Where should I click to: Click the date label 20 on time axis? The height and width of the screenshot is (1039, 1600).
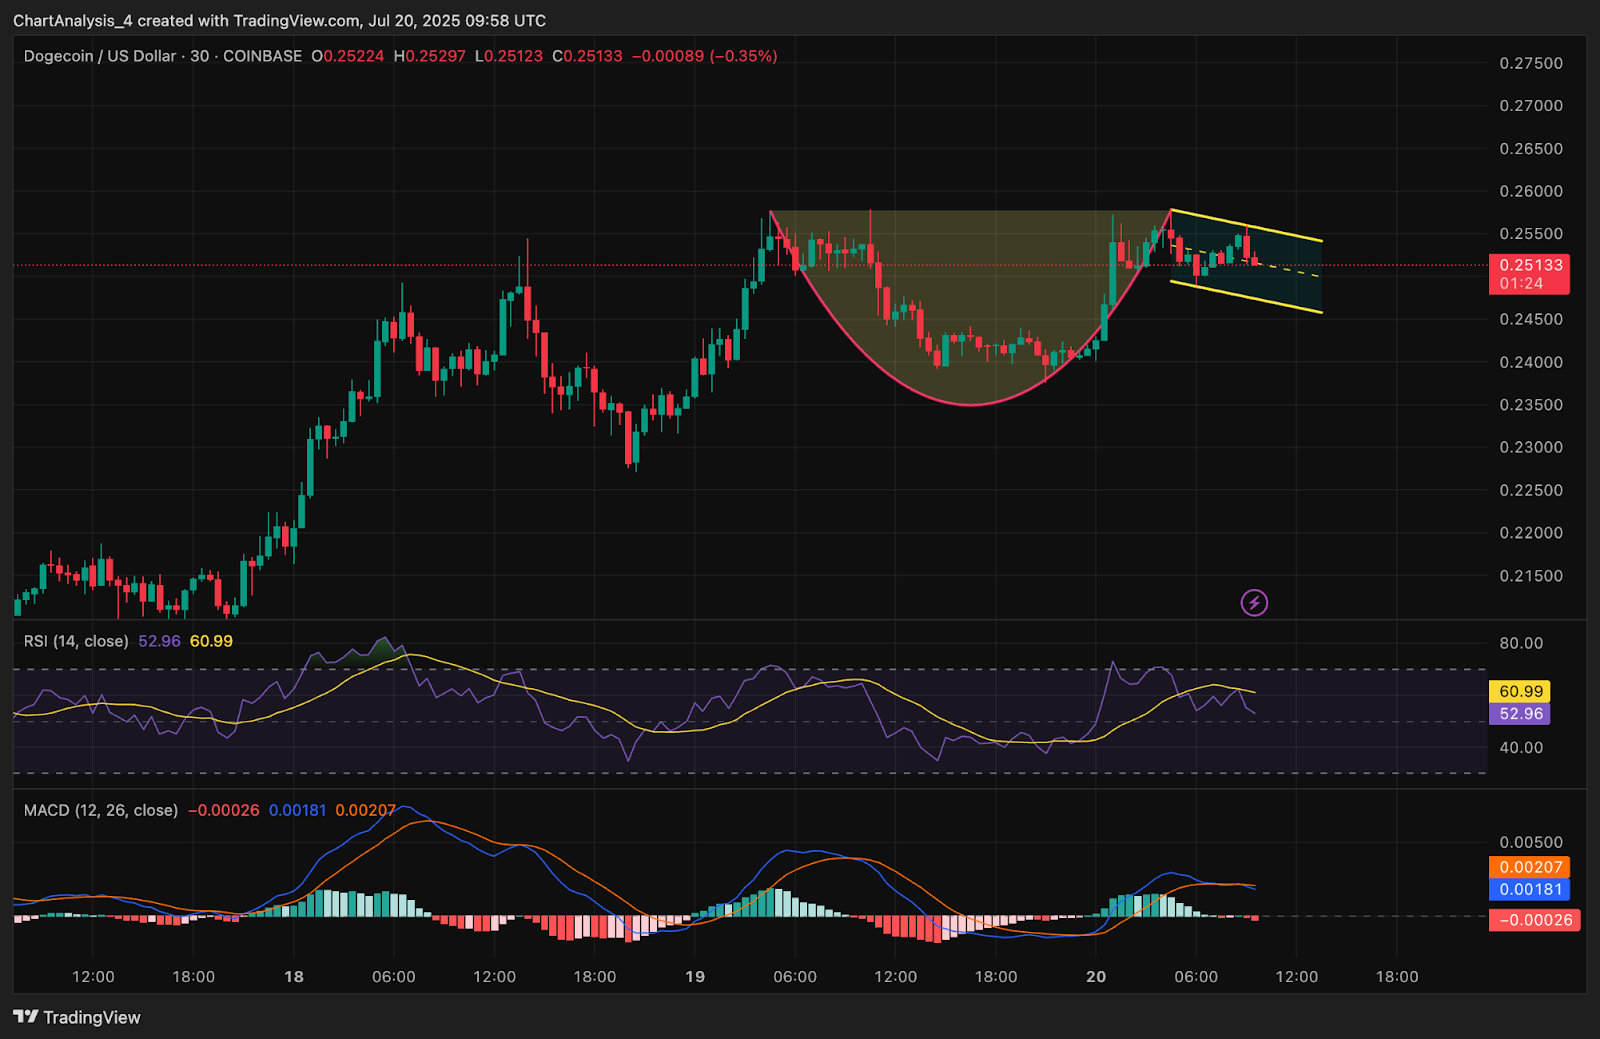point(1096,976)
